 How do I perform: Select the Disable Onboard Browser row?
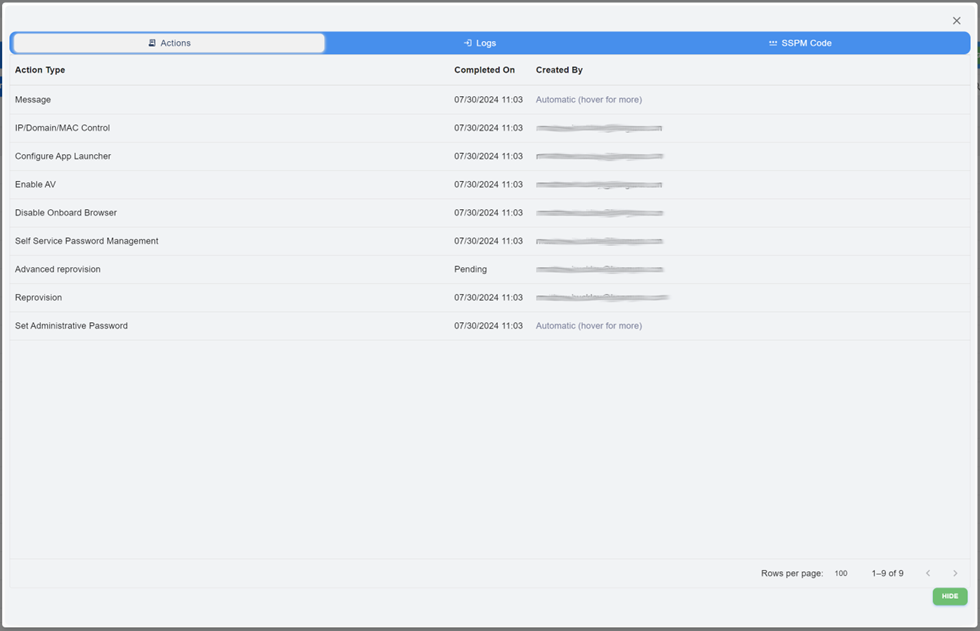click(x=66, y=213)
